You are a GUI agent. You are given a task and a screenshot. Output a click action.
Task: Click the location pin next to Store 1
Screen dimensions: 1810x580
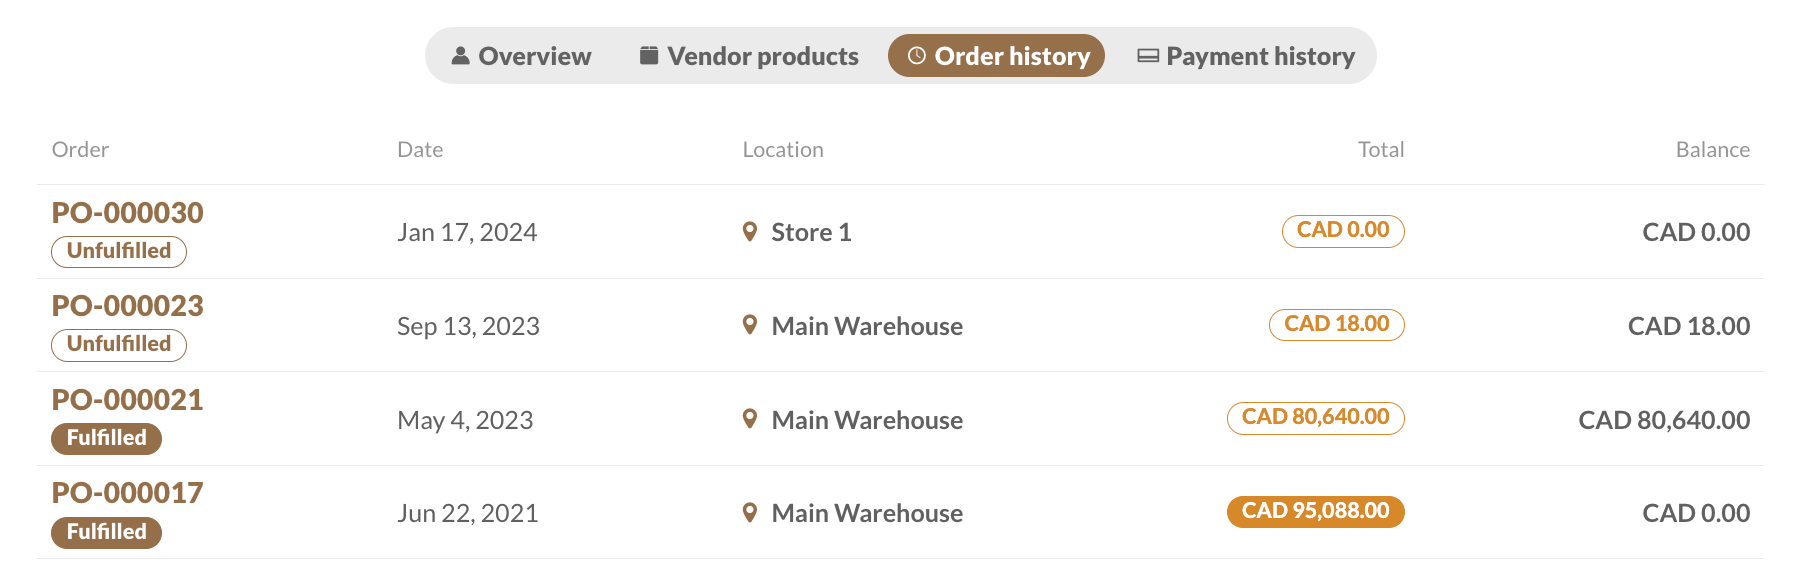pos(750,232)
